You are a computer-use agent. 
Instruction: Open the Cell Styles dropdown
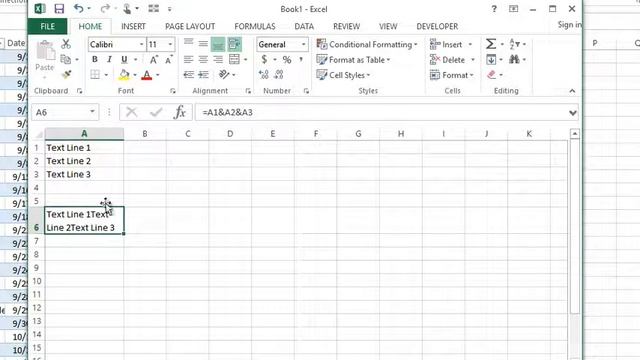click(344, 75)
